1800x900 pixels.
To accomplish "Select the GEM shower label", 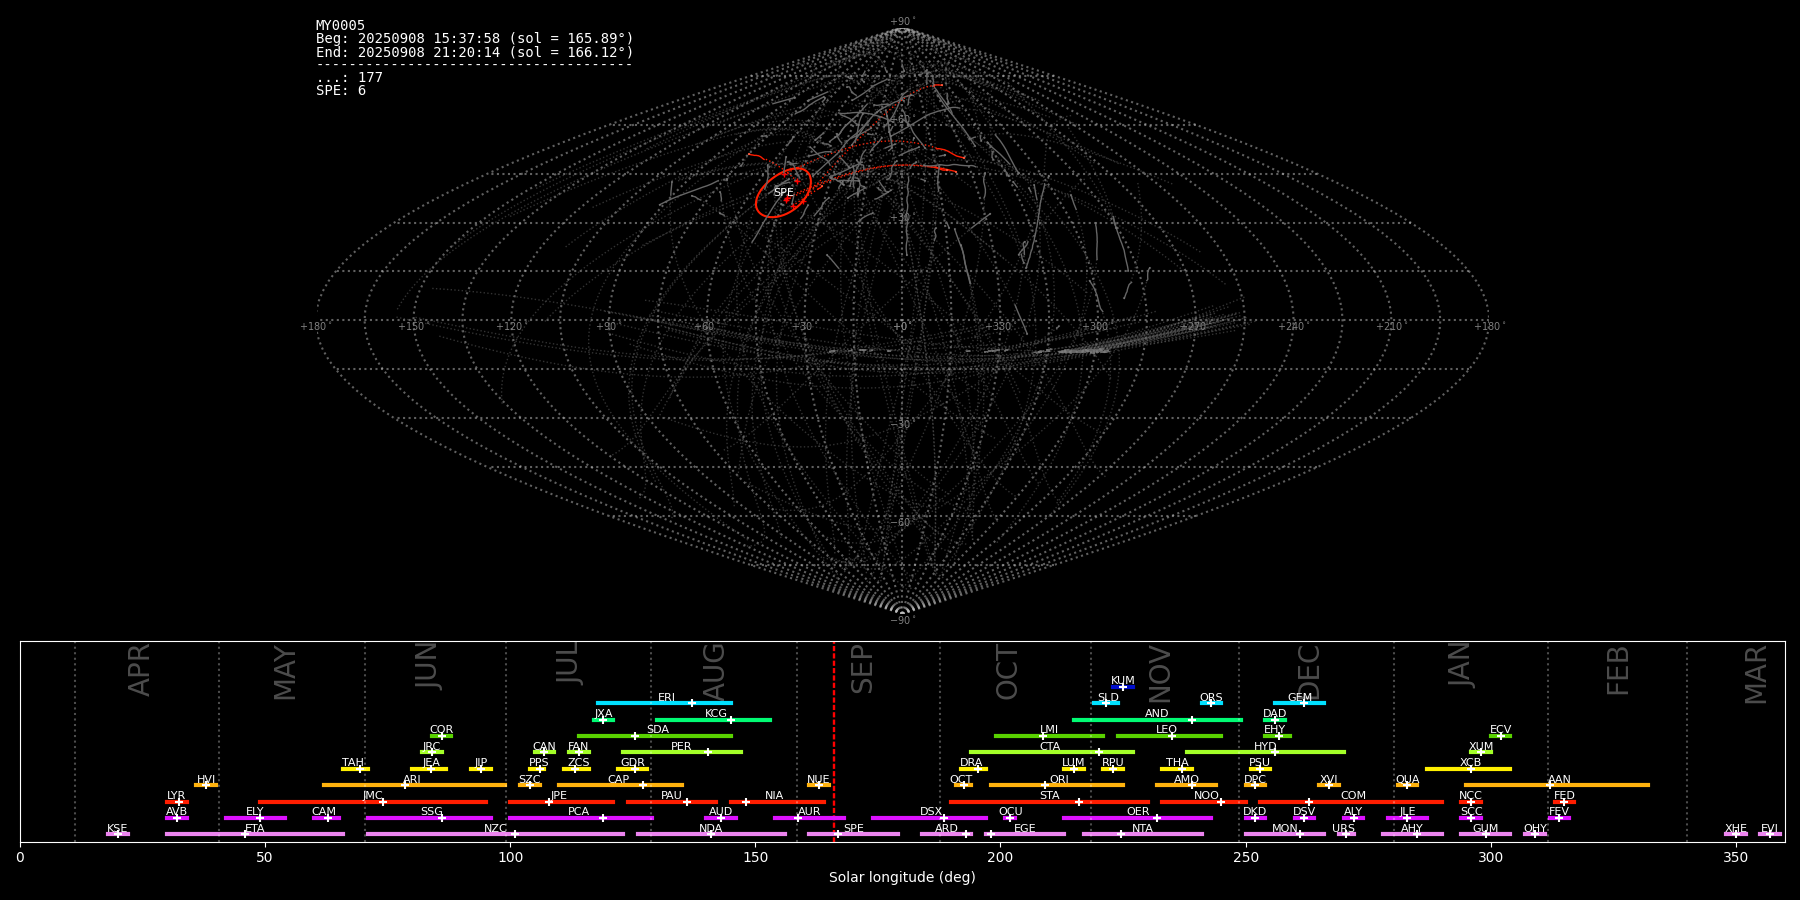I will [1300, 698].
